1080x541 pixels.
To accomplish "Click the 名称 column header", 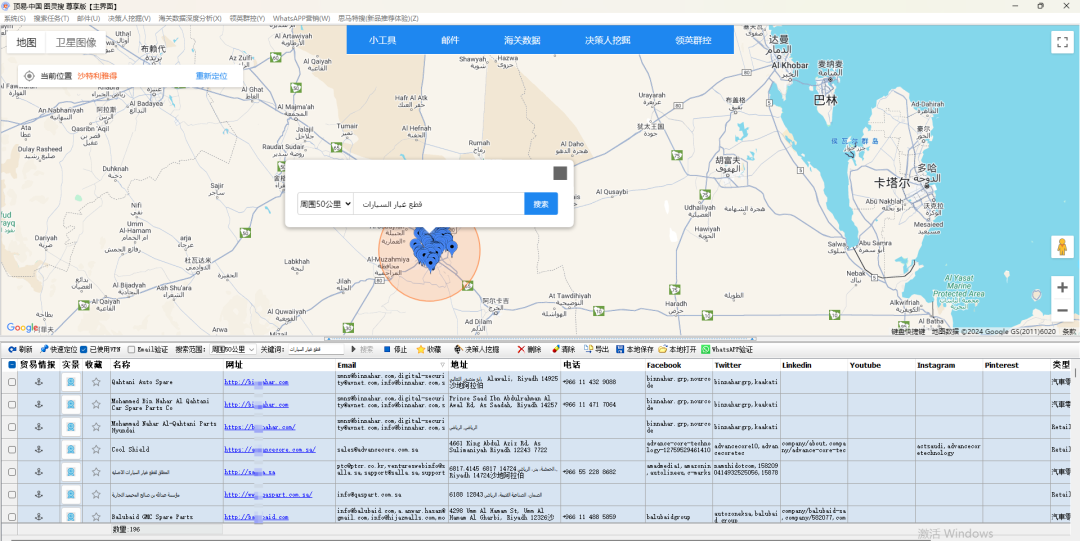I will click(x=167, y=365).
